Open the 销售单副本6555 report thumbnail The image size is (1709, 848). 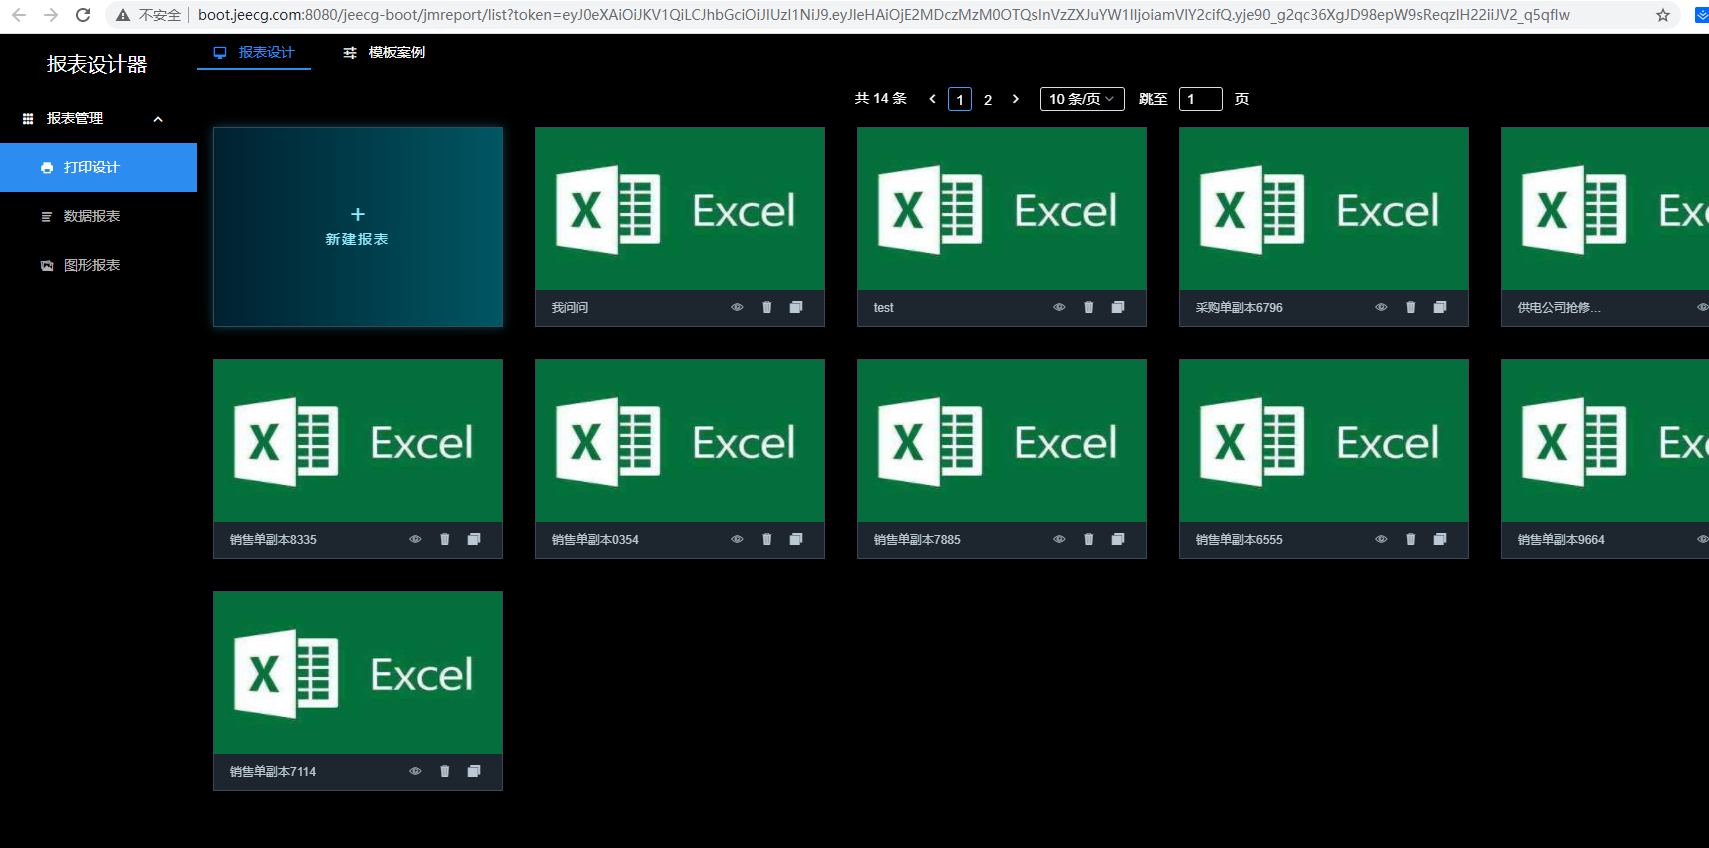click(x=1324, y=441)
